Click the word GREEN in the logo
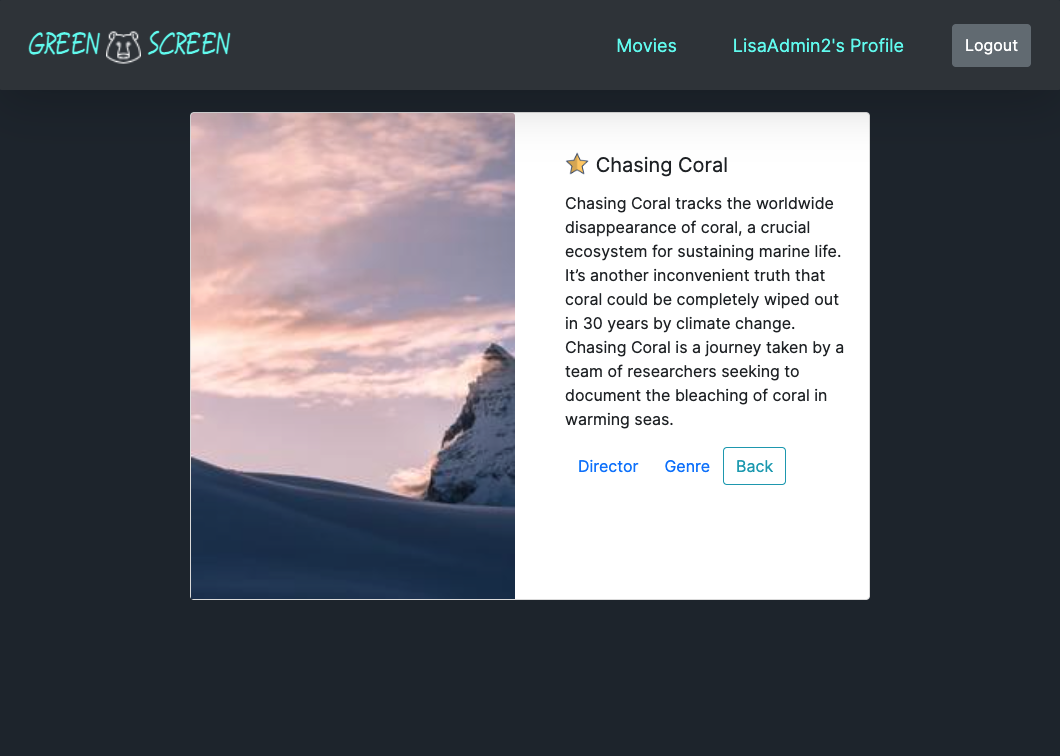The height and width of the screenshot is (756, 1060). pos(64,45)
